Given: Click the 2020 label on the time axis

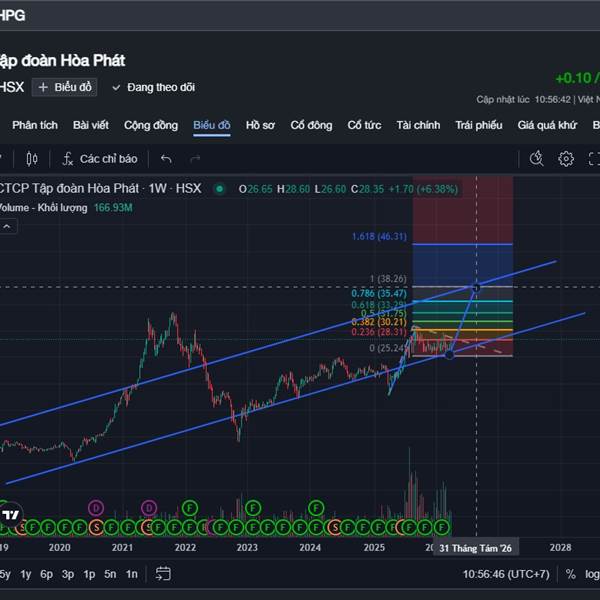Looking at the screenshot, I should point(60,548).
